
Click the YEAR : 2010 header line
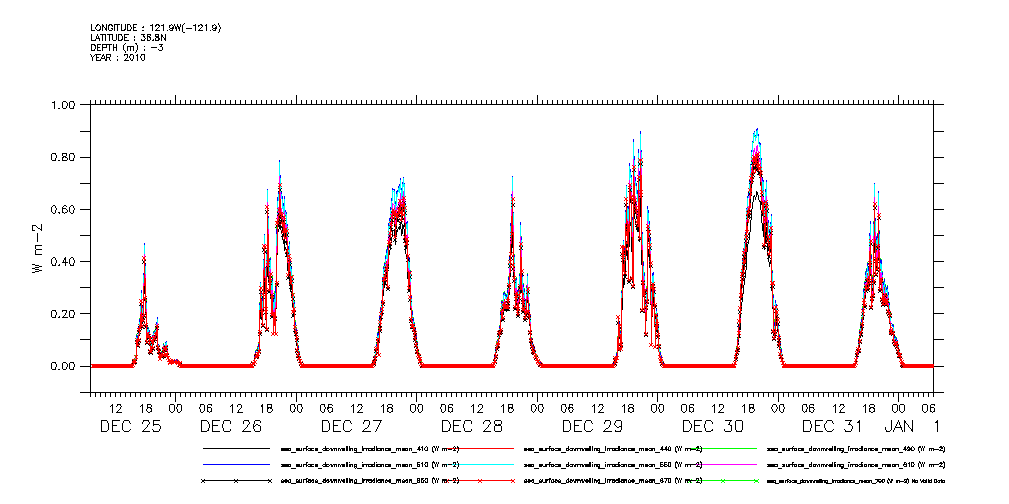click(118, 57)
